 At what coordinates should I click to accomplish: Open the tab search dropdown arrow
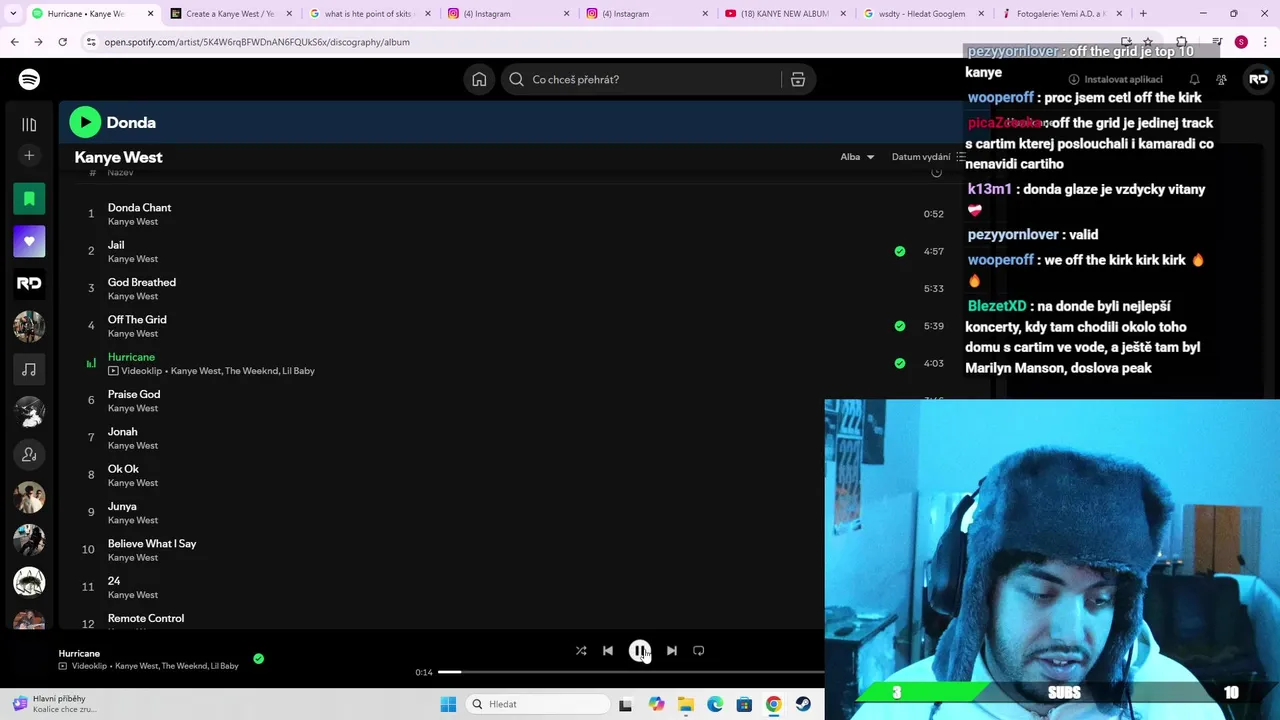point(13,14)
